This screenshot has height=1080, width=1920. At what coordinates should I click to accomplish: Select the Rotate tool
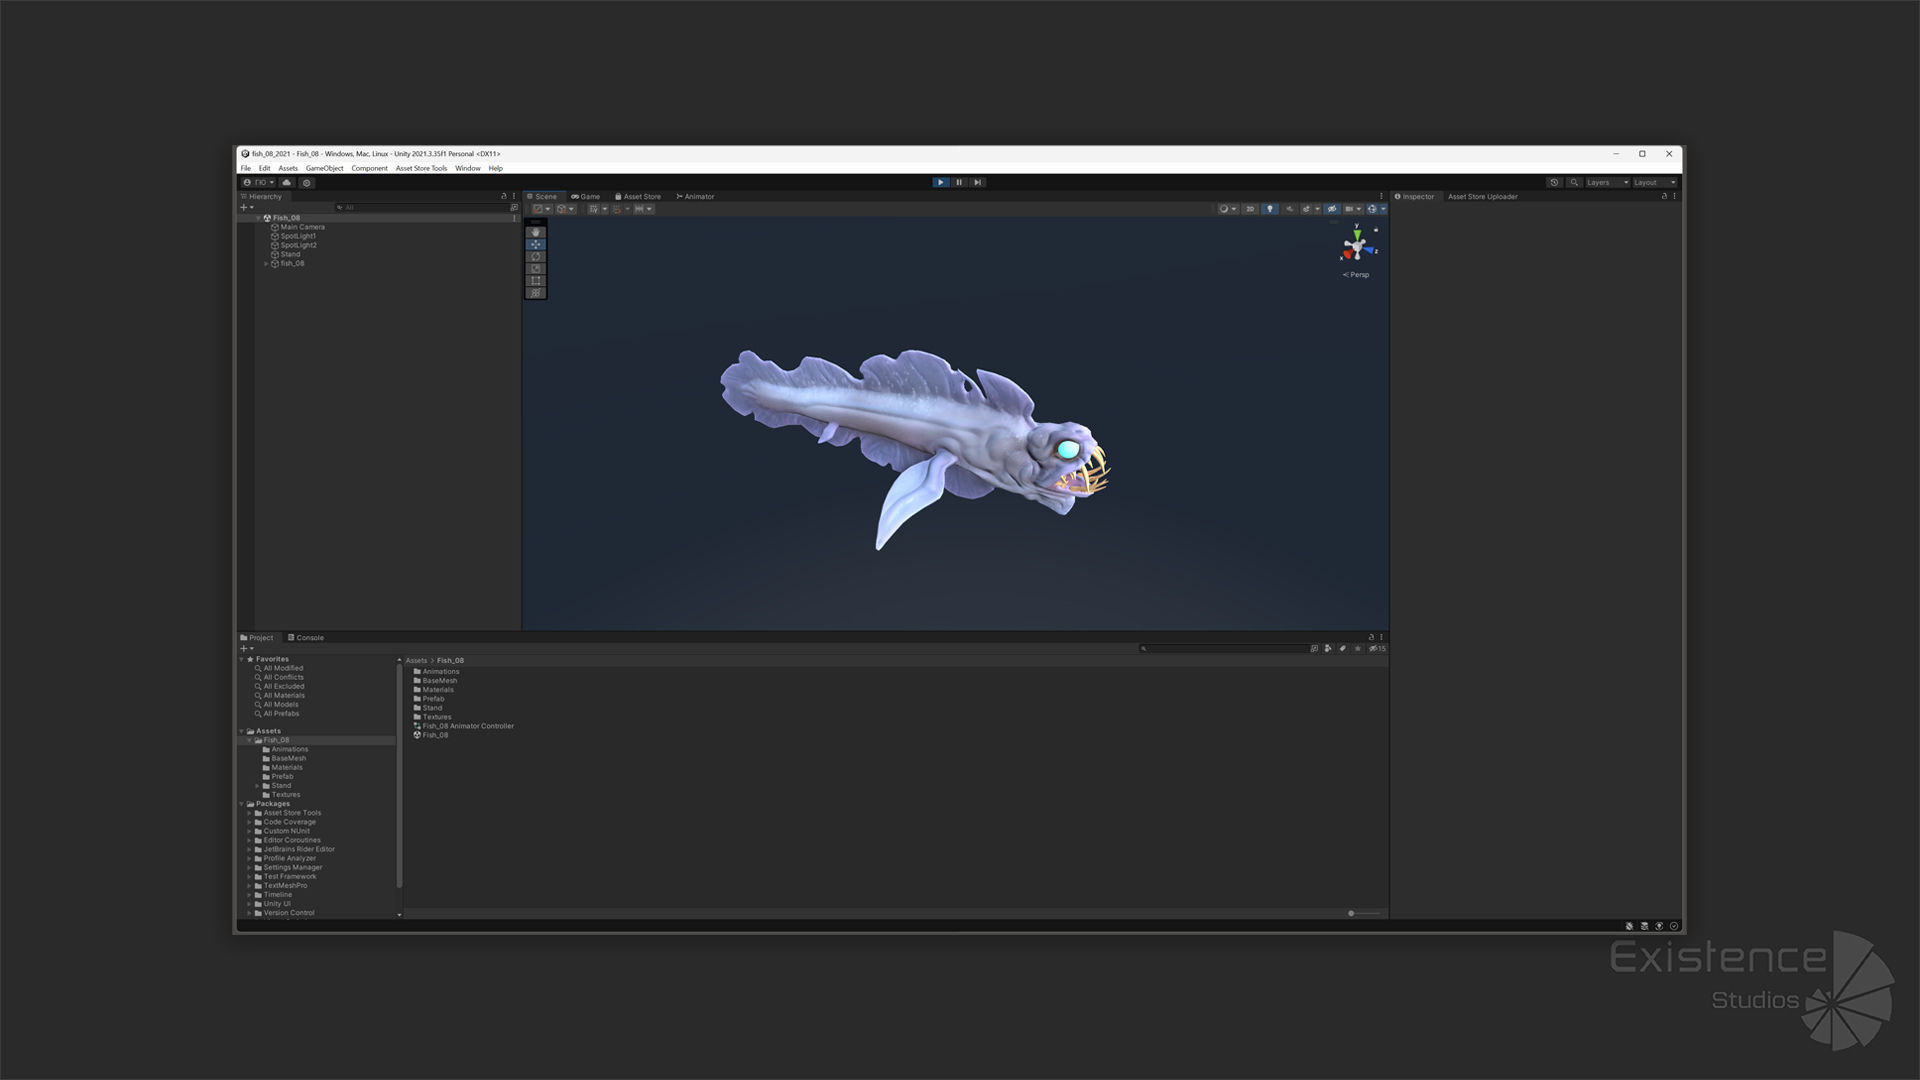tap(536, 256)
